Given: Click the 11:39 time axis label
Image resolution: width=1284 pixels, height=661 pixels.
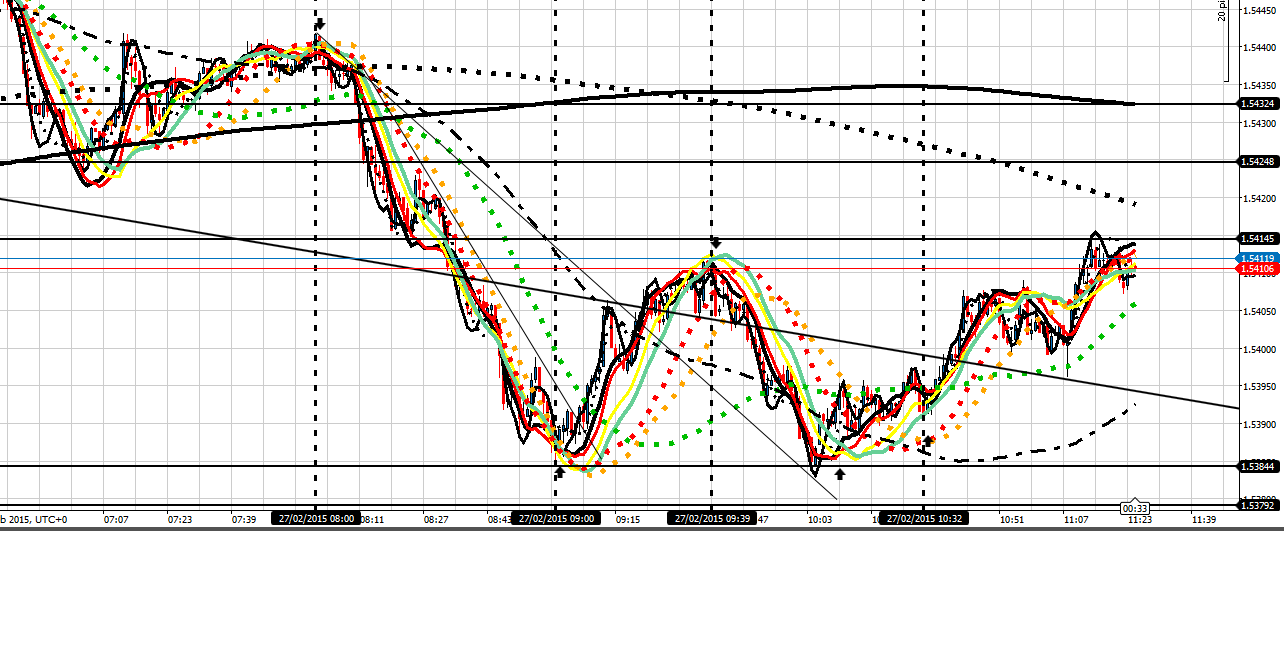Looking at the screenshot, I should [1204, 520].
